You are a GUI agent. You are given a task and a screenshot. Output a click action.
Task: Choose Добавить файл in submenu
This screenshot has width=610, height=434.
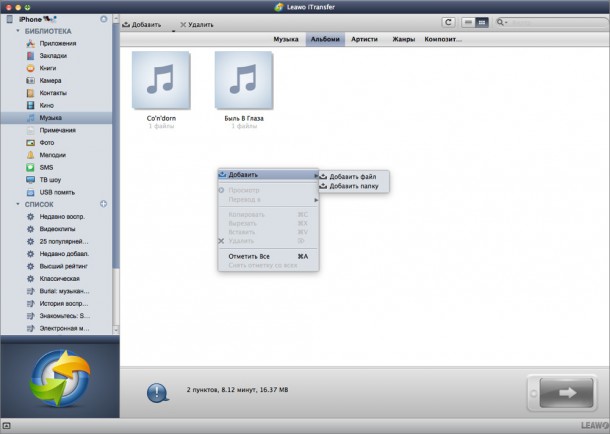354,177
